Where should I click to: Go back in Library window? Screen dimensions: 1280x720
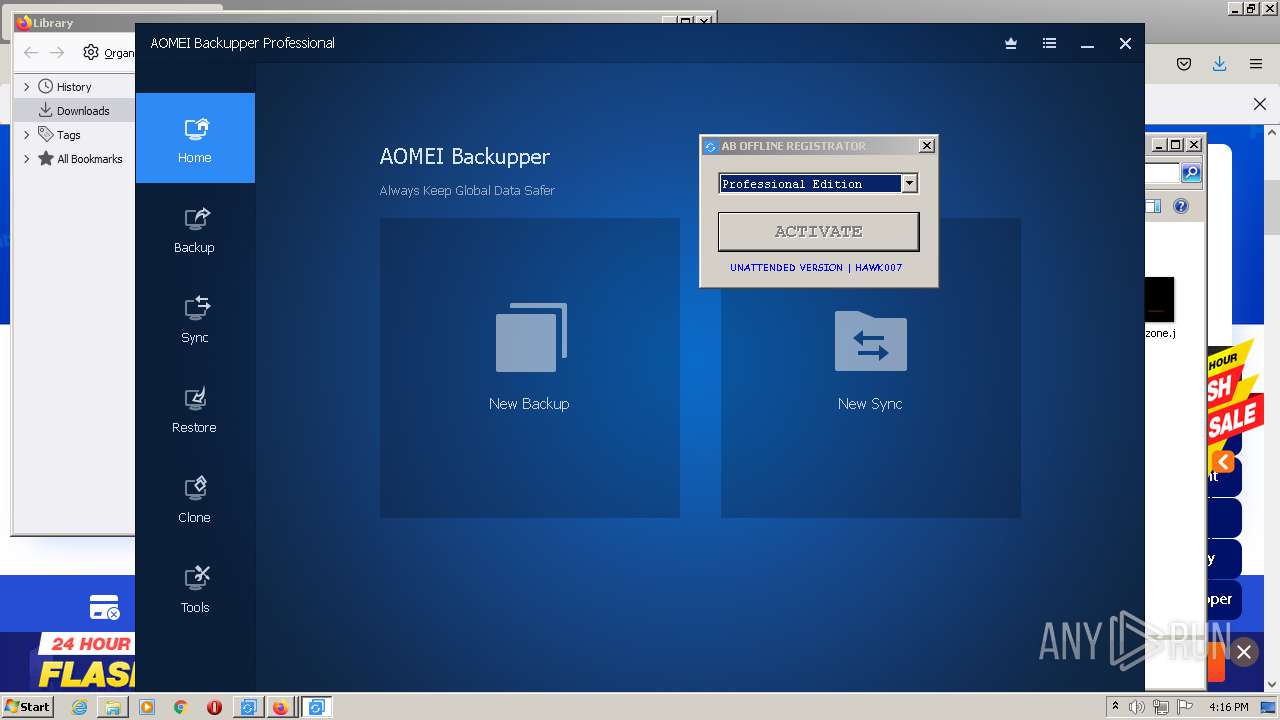click(x=31, y=53)
